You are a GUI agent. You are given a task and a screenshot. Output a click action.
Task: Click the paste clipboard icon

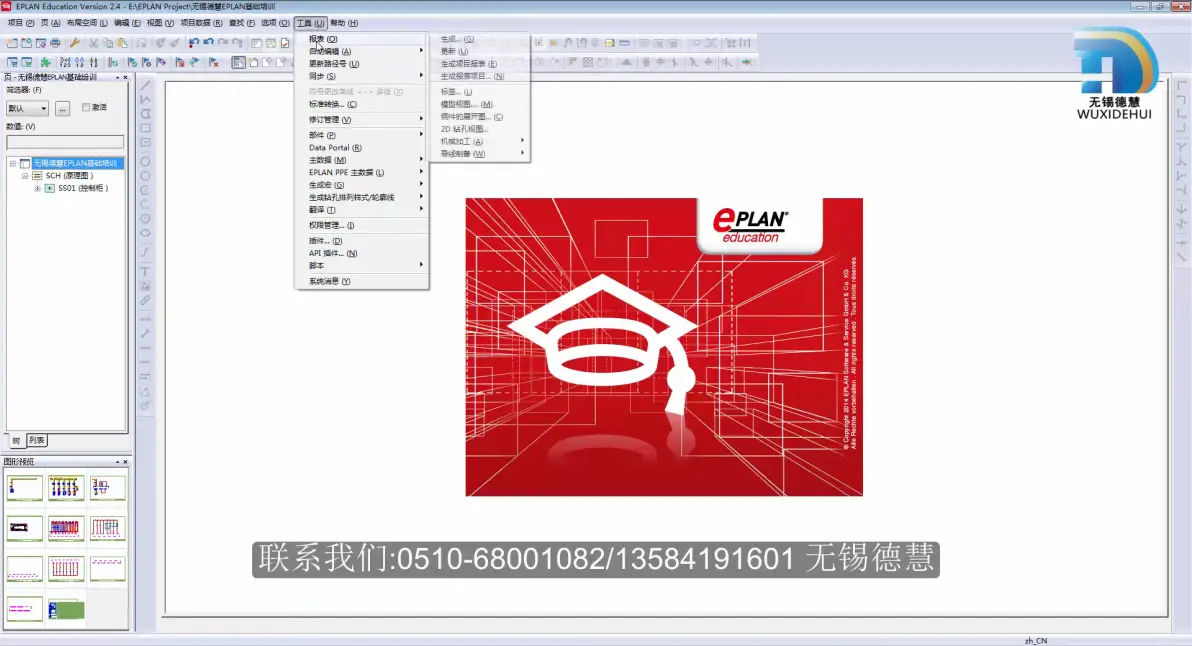click(x=122, y=43)
